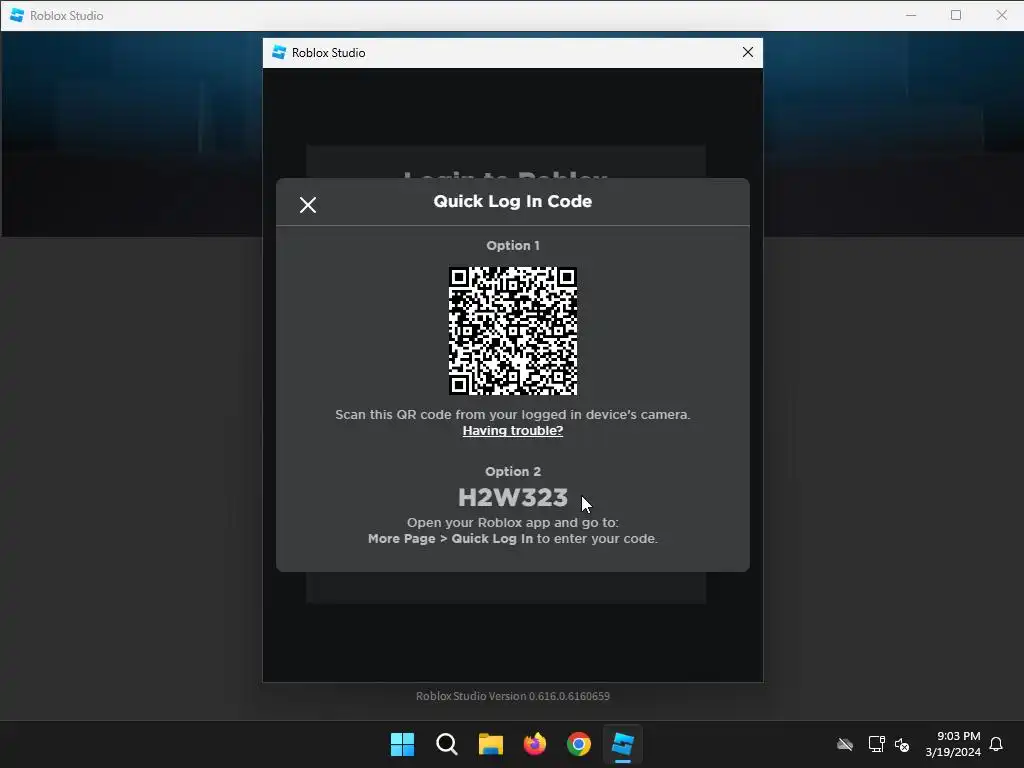
Task: Click the Option 2 heading
Action: [x=513, y=472]
